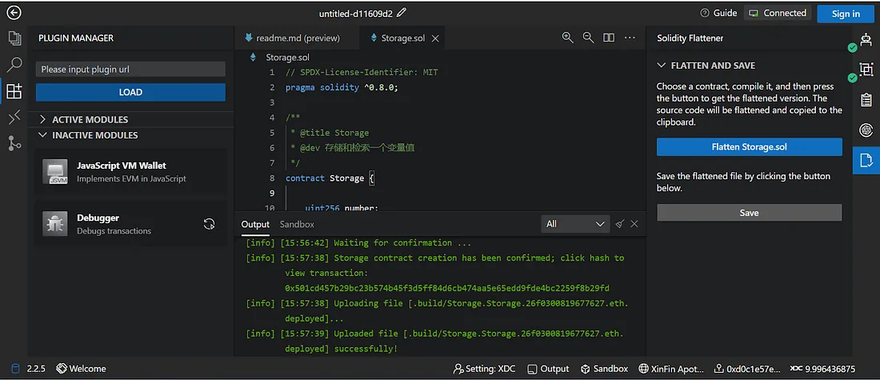Click the Save flattened file button

coord(749,213)
